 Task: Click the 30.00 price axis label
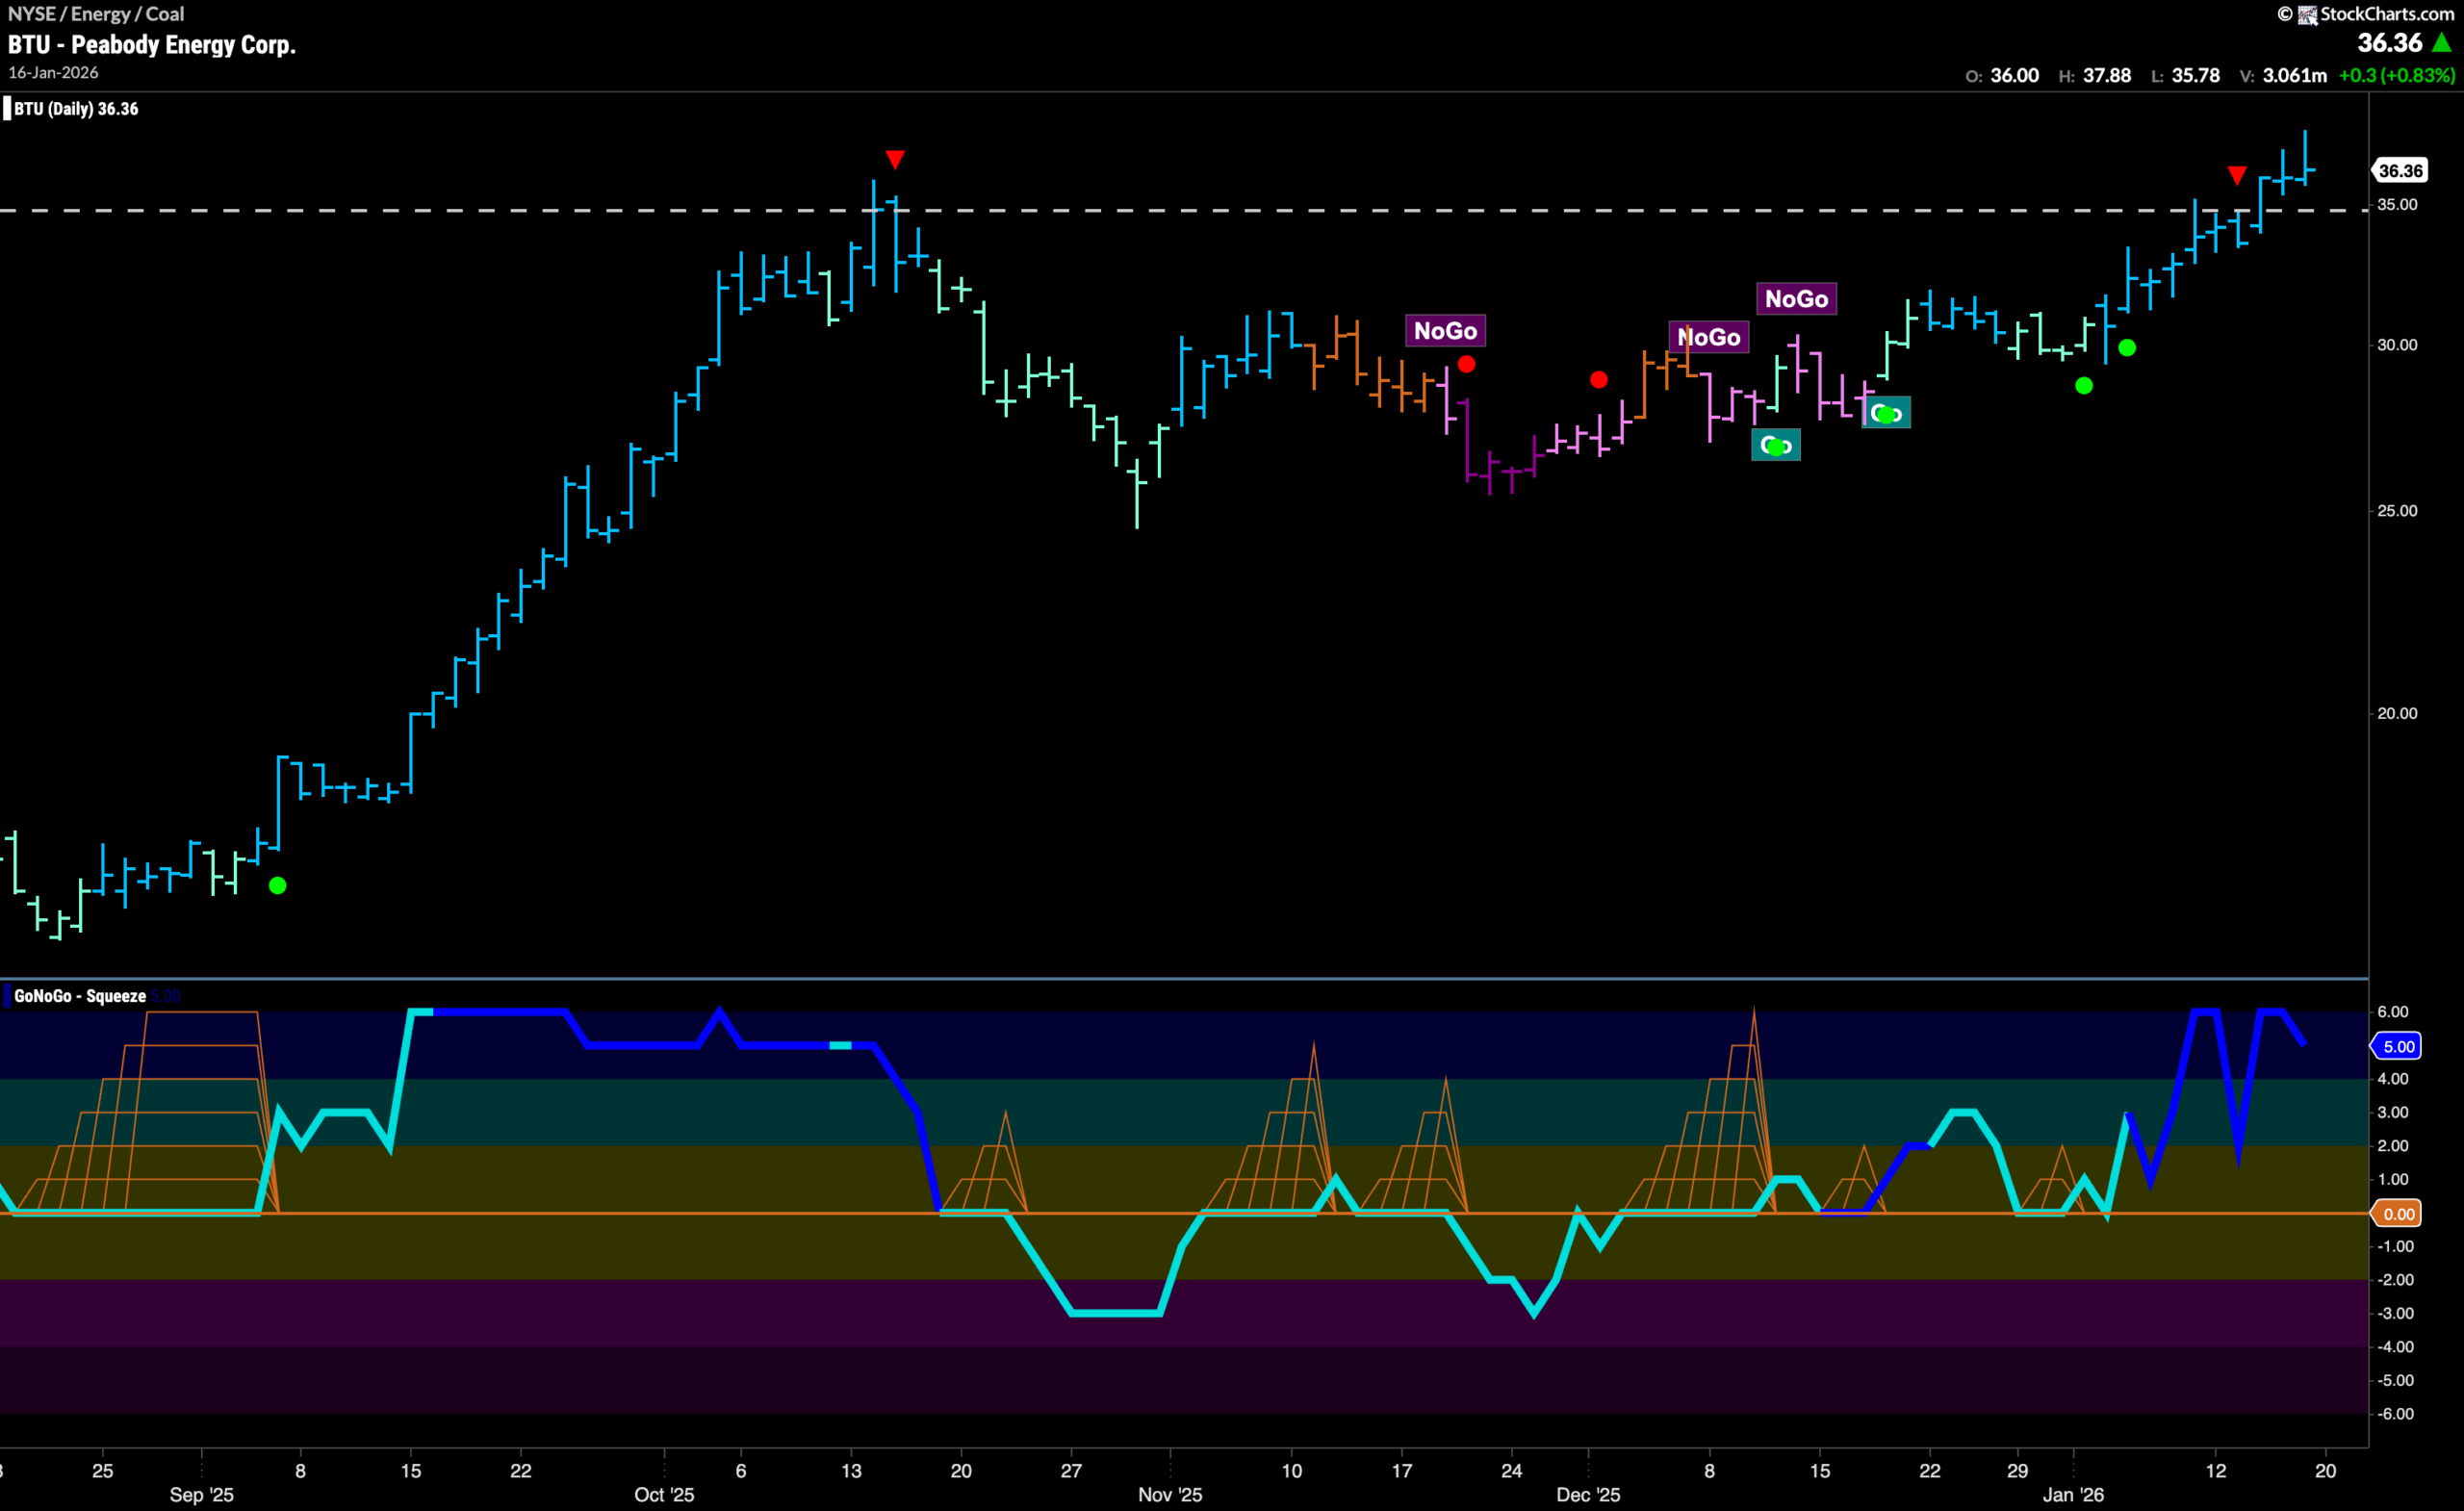tap(2397, 345)
